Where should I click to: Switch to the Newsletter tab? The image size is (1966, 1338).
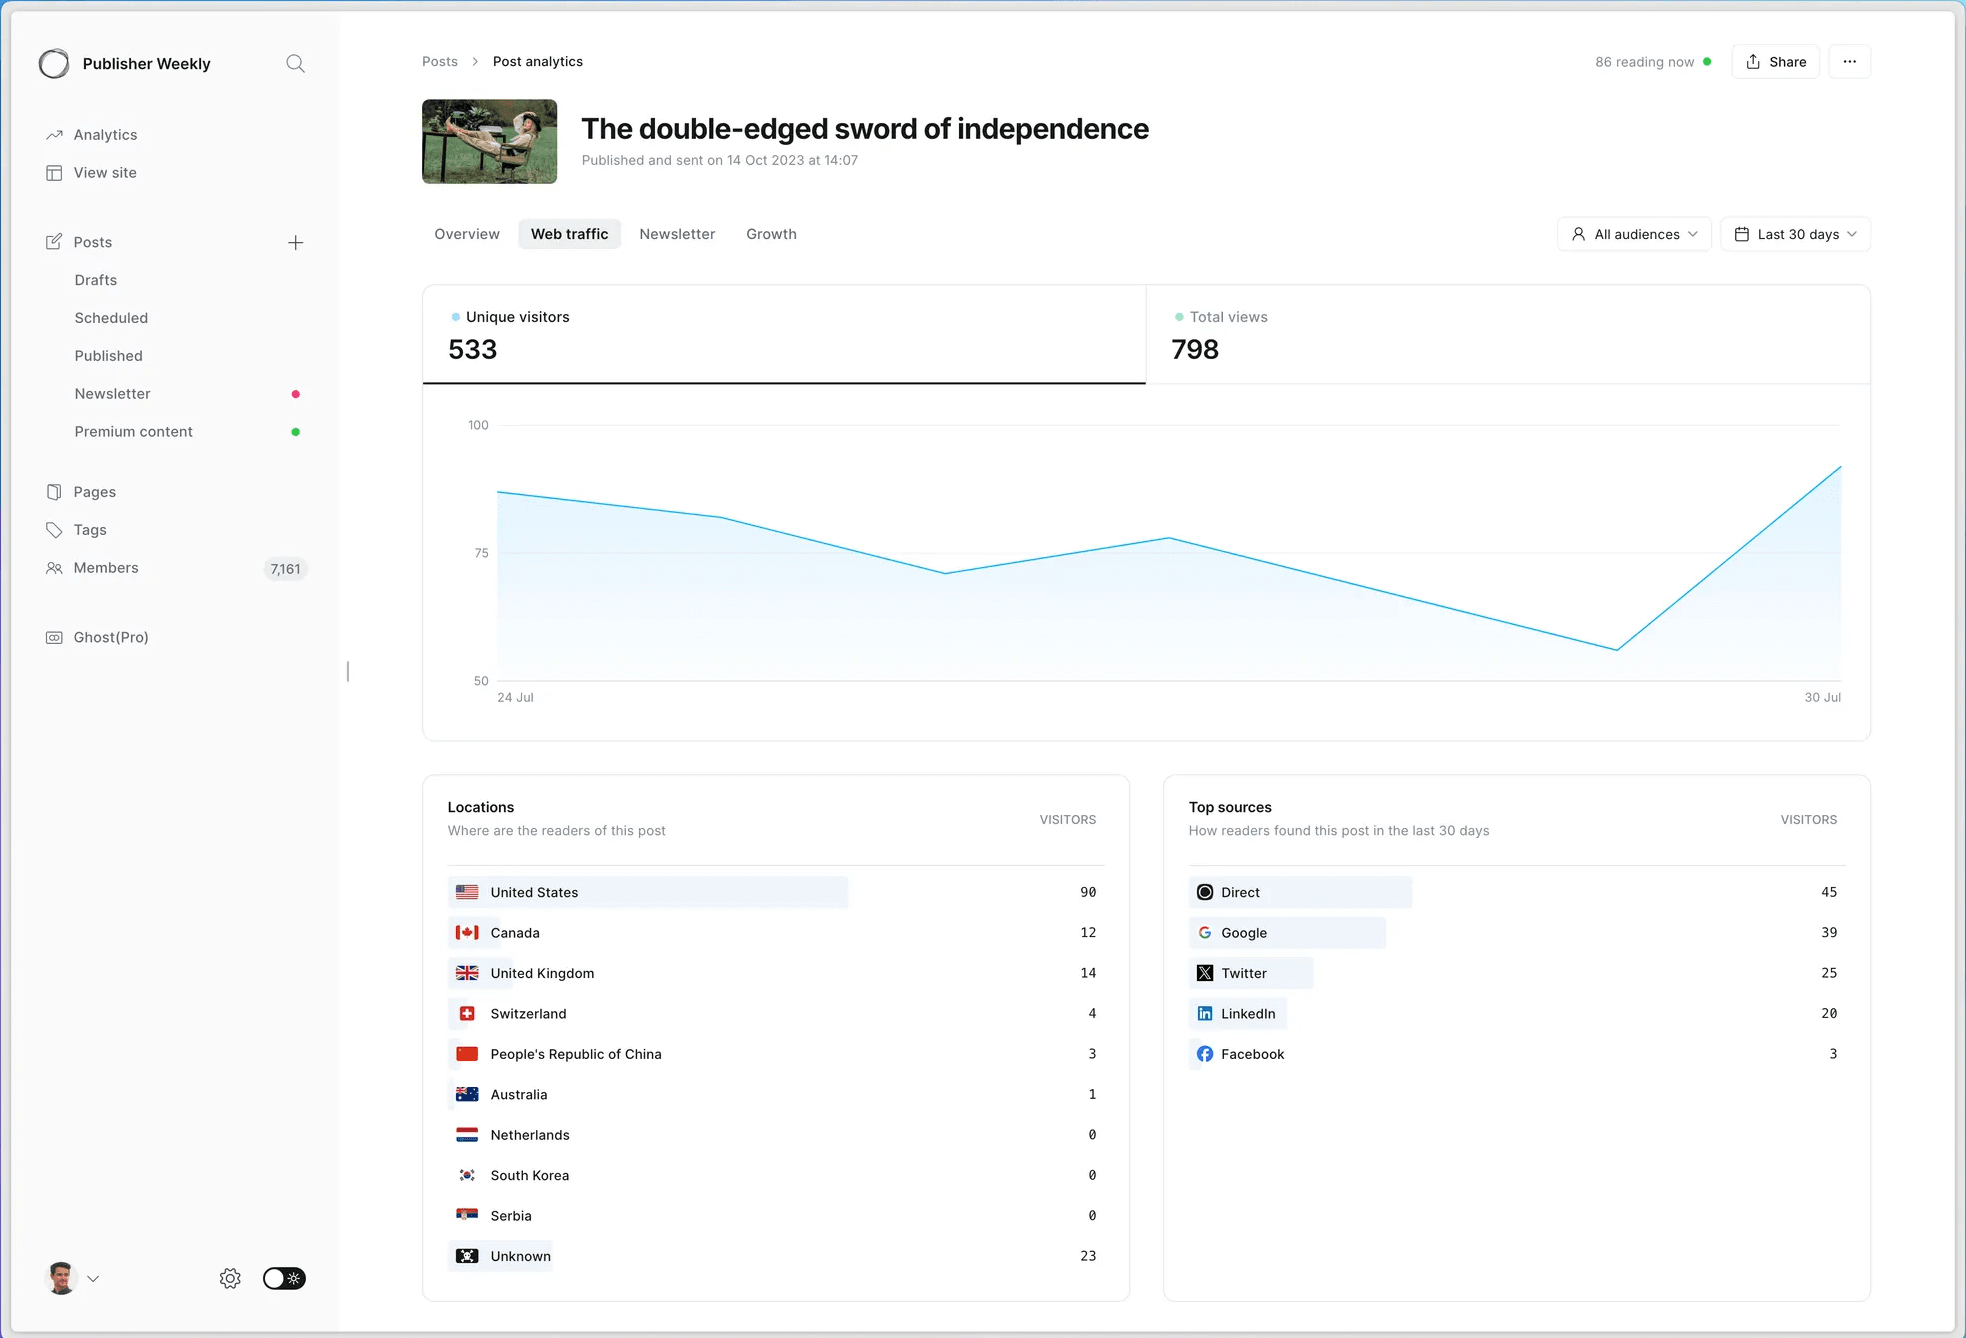(677, 234)
